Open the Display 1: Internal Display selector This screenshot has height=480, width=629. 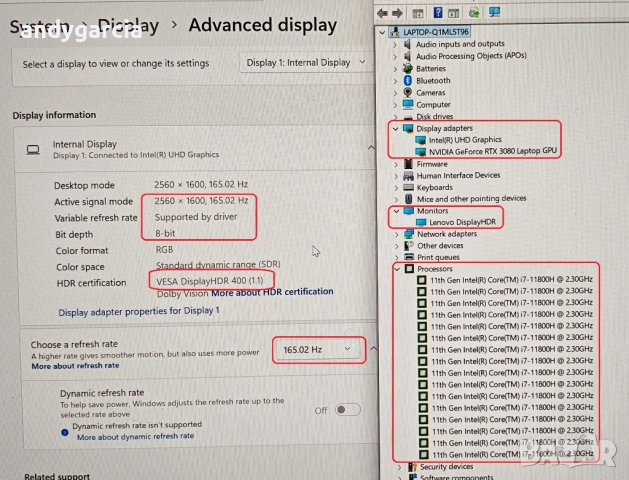click(305, 62)
